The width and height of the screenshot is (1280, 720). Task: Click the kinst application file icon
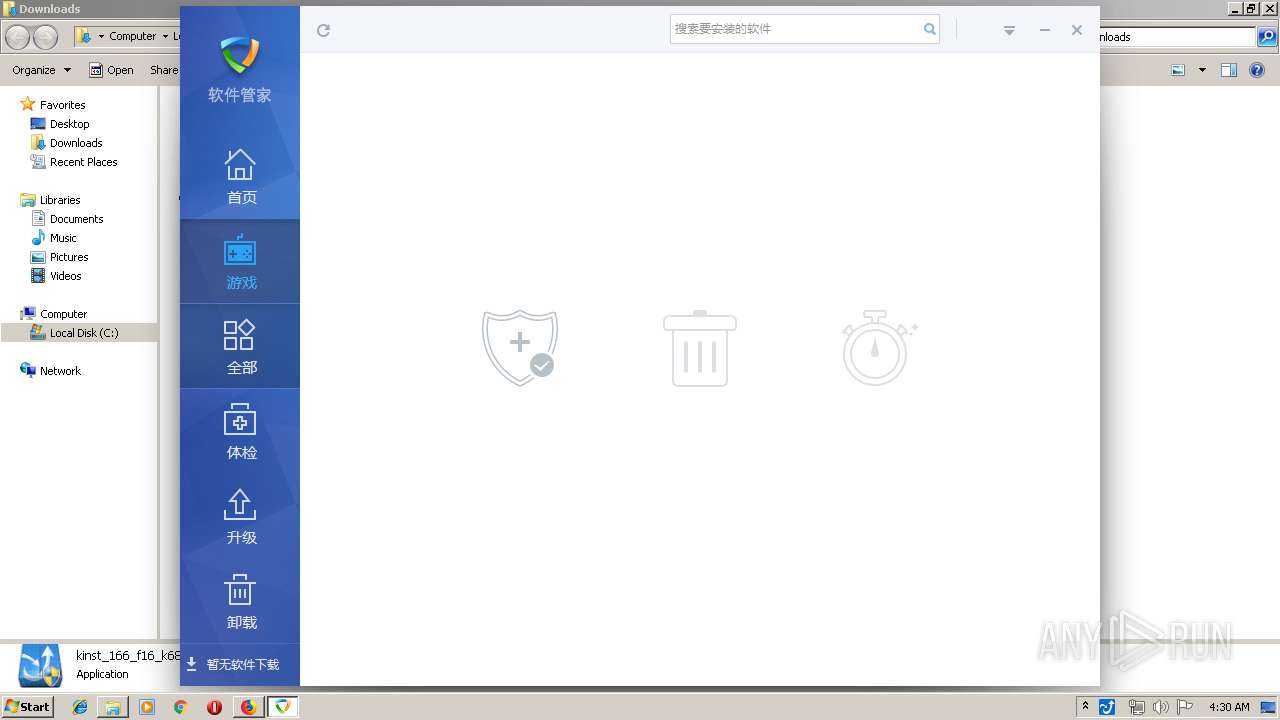41,665
